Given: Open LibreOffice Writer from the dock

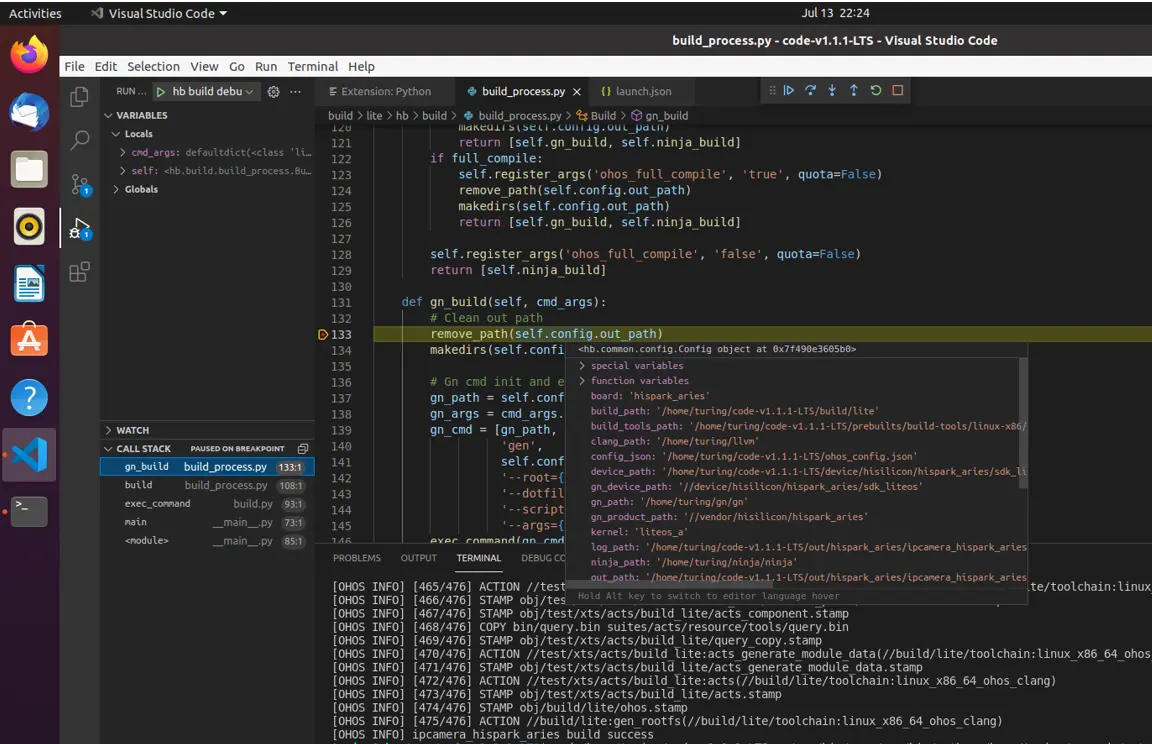Looking at the screenshot, I should pos(29,283).
